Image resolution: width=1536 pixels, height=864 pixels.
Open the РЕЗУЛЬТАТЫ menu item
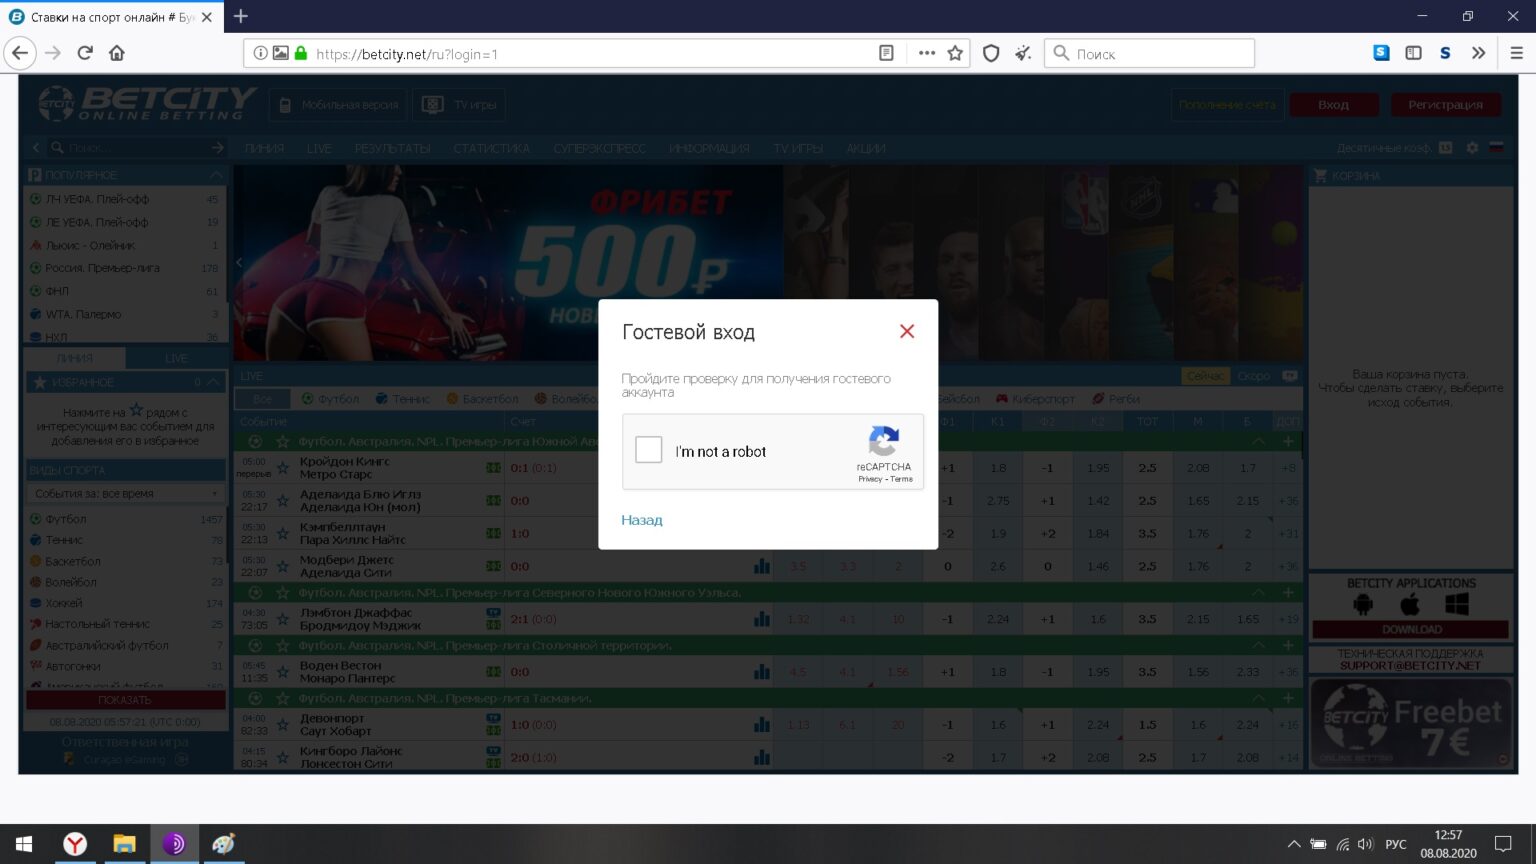pyautogui.click(x=392, y=148)
